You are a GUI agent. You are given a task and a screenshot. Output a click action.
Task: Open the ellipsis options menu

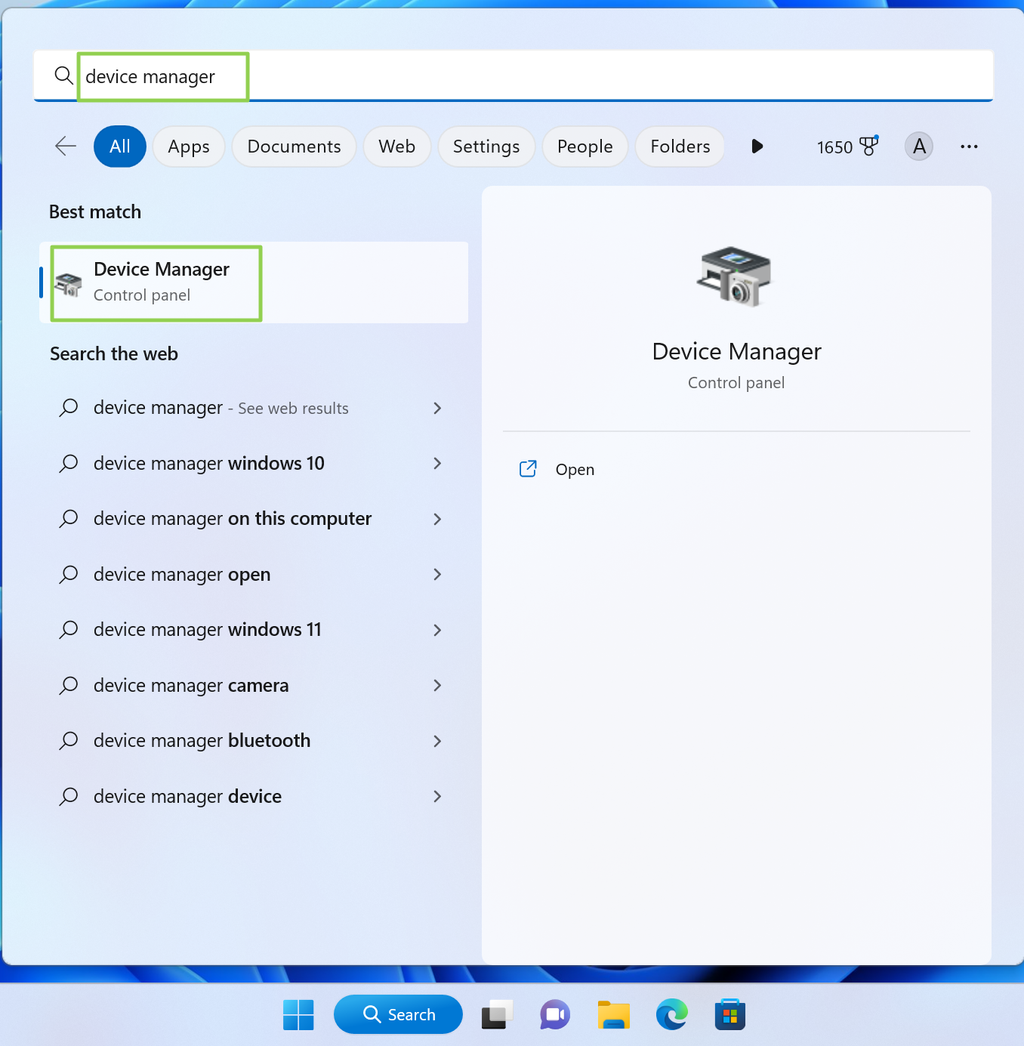tap(968, 146)
